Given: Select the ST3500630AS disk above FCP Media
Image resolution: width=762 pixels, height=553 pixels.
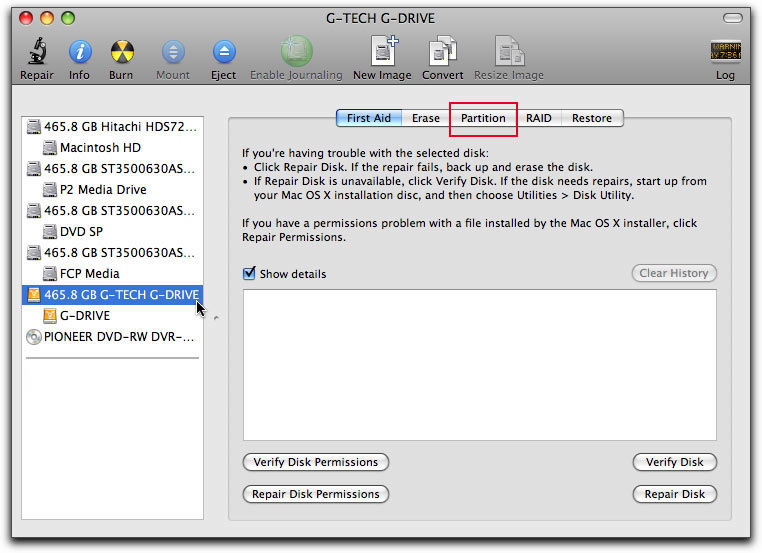Looking at the screenshot, I should 112,253.
